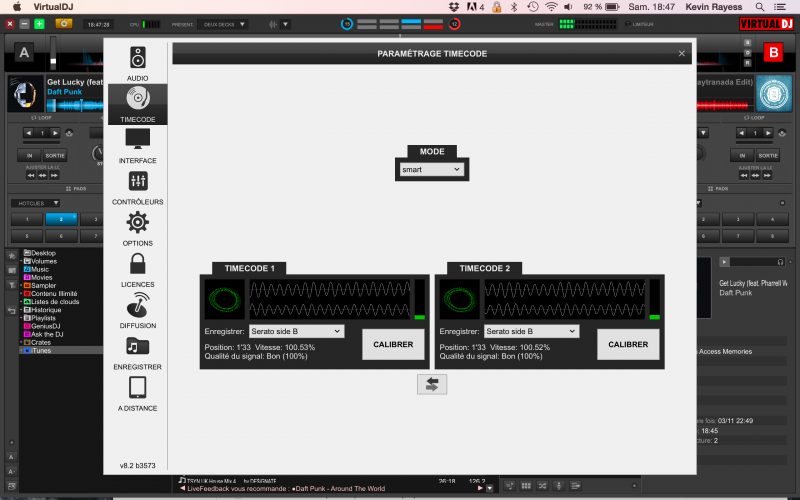Swap timecode inputs with the arrows button
This screenshot has height=500, width=800.
tap(432, 384)
